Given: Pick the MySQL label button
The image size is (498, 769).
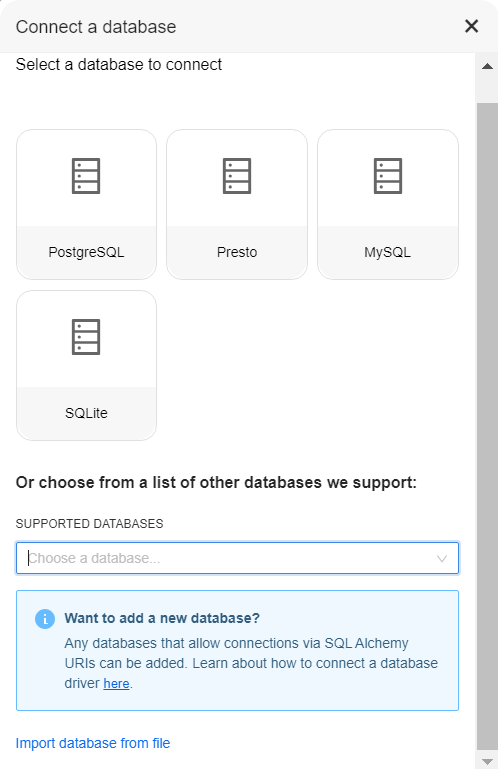Looking at the screenshot, I should tap(388, 252).
